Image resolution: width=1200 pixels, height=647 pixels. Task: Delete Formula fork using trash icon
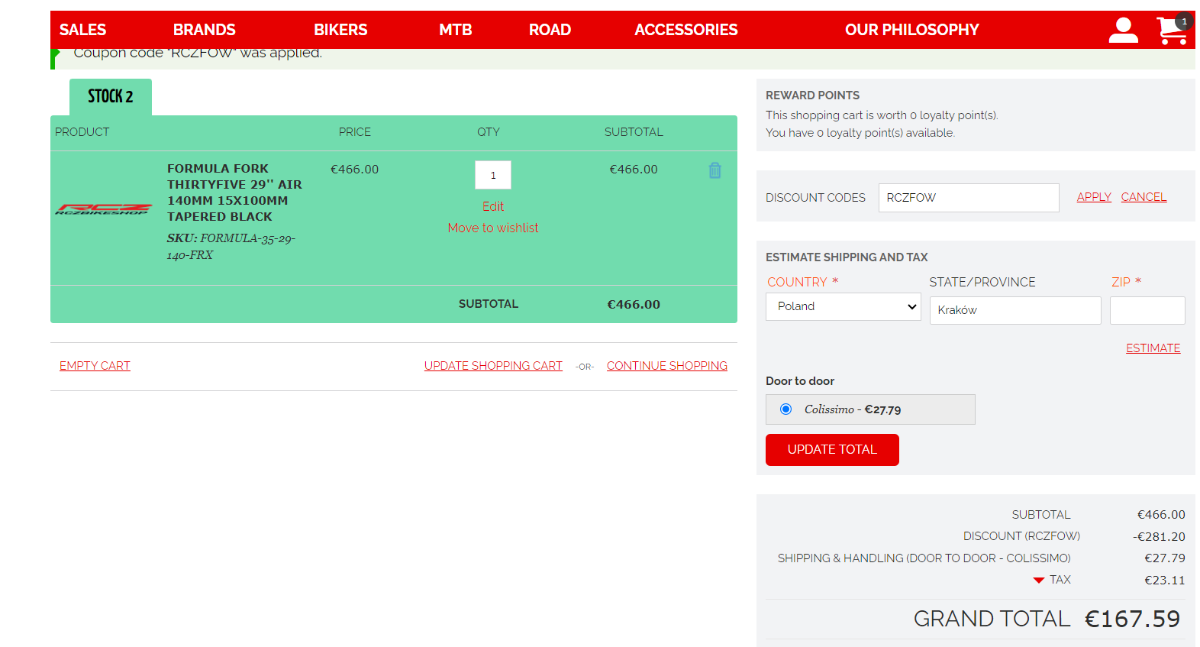pyautogui.click(x=714, y=171)
